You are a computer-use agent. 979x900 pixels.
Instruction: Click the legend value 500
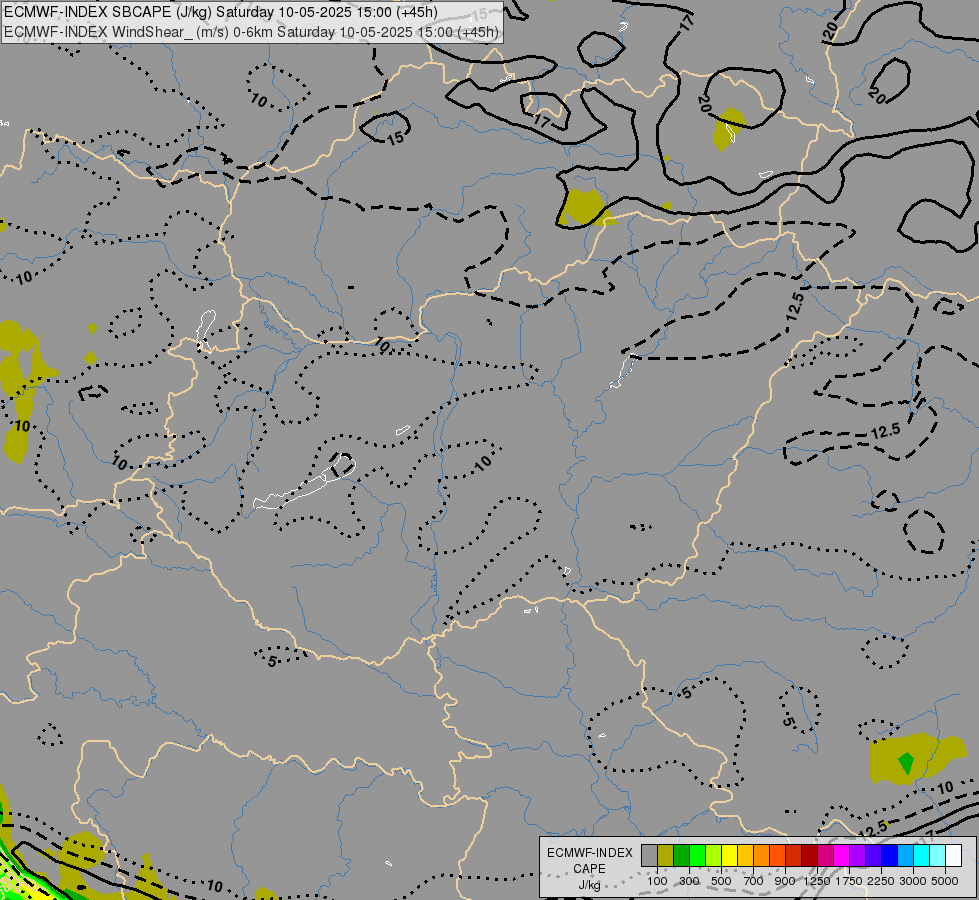coord(721,881)
